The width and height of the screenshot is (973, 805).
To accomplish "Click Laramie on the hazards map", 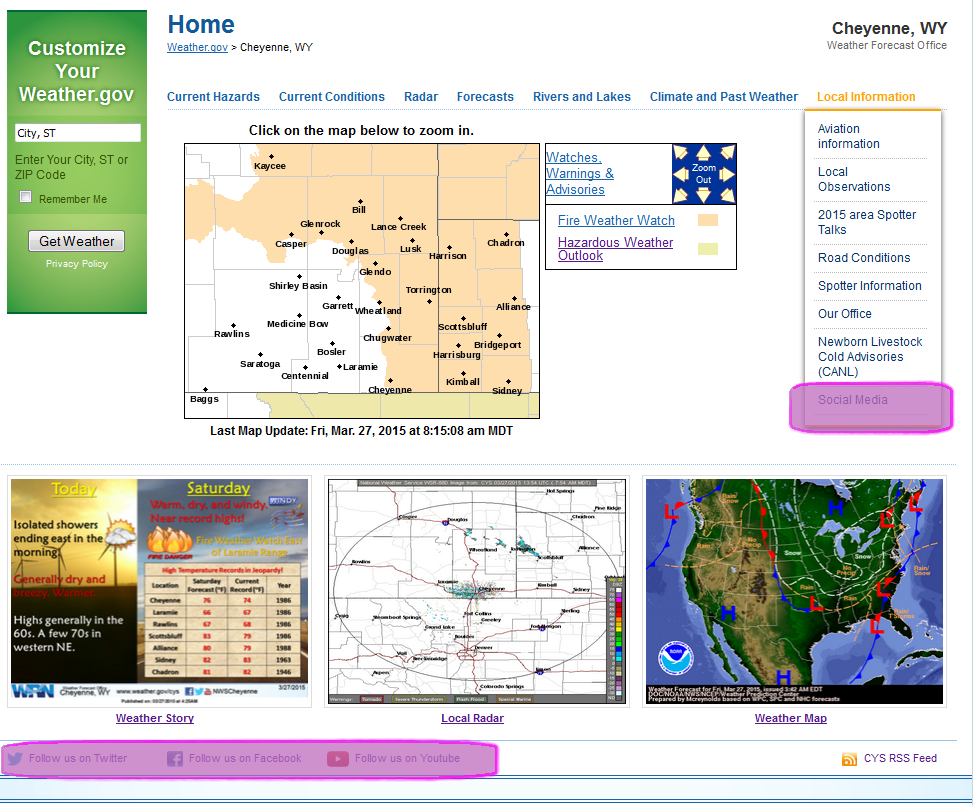I will pos(360,367).
